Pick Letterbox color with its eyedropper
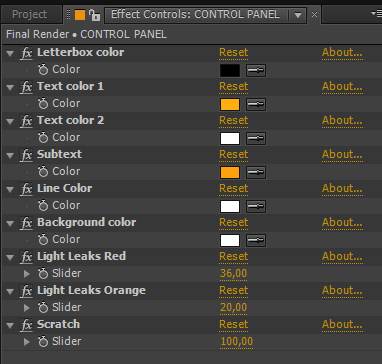 click(256, 71)
